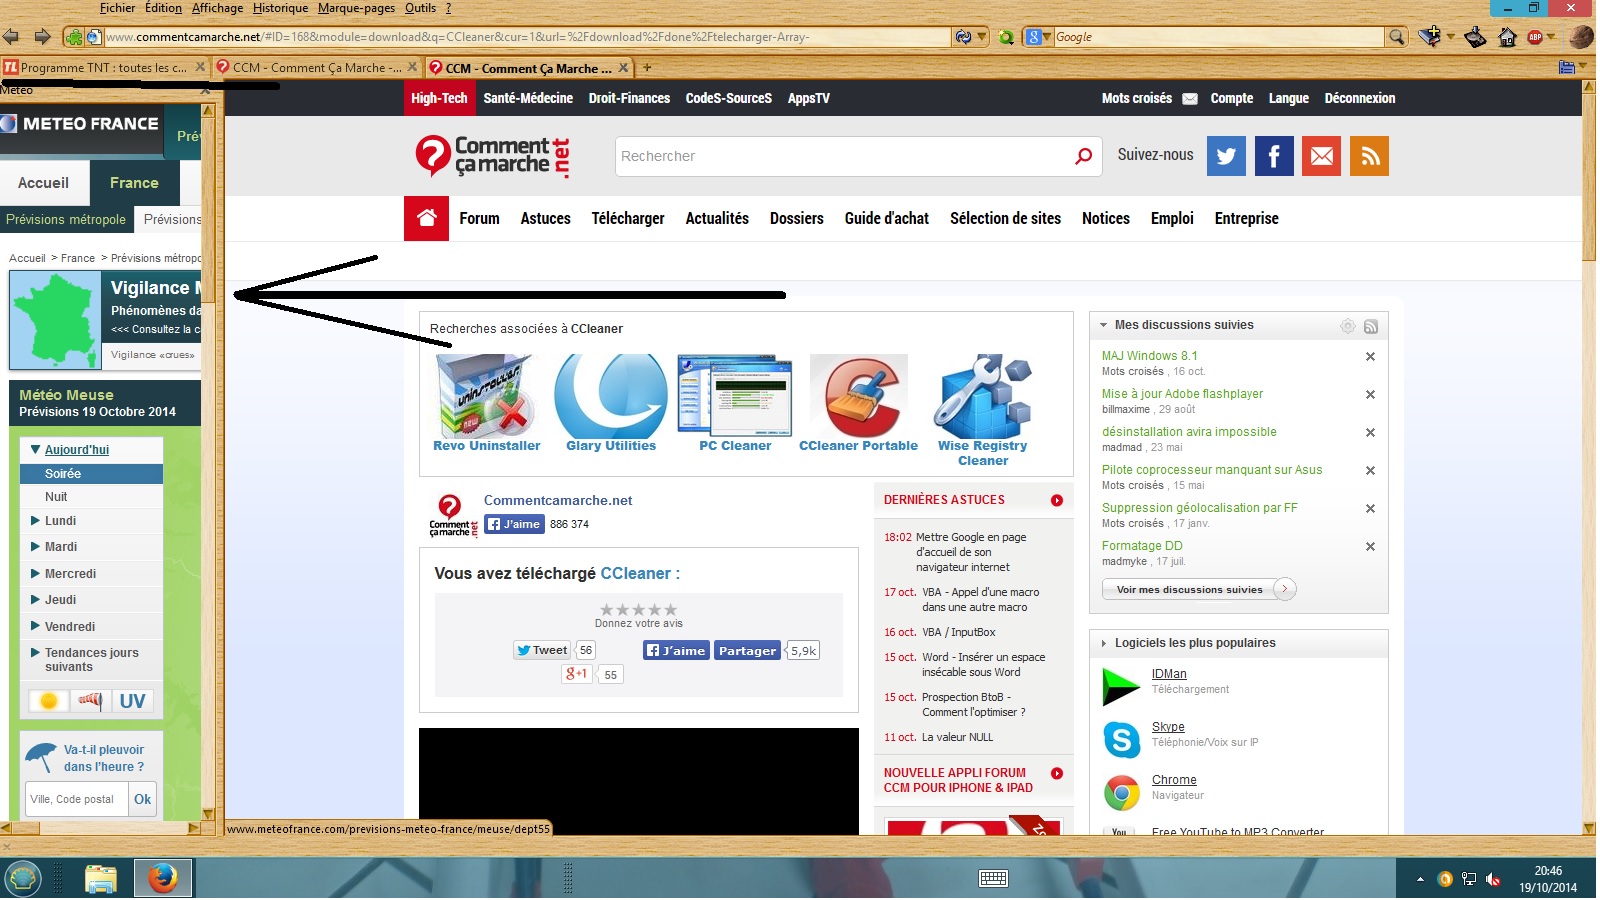Viewport: 1600px width, 900px height.
Task: Open the Forum site menu
Action: pyautogui.click(x=479, y=218)
